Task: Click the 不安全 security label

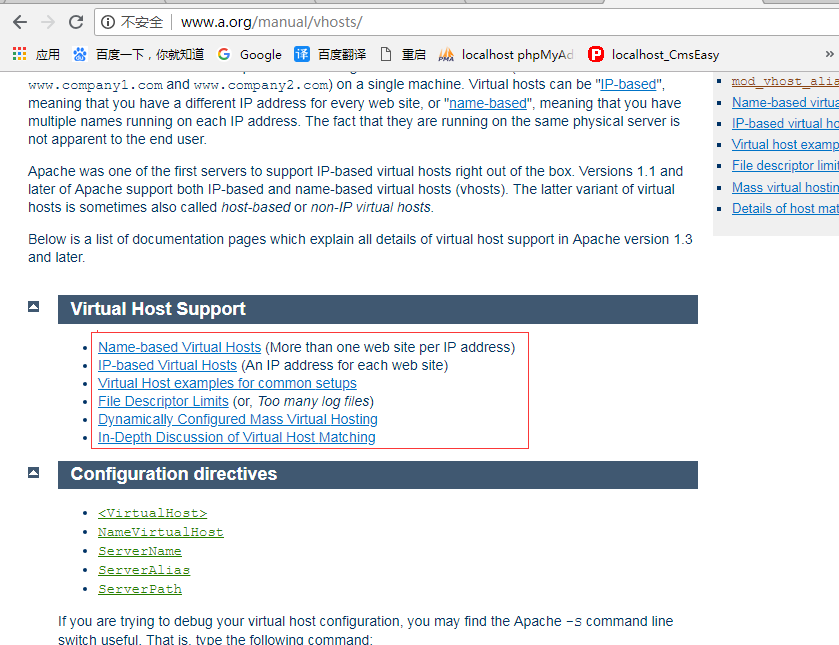Action: (x=142, y=22)
